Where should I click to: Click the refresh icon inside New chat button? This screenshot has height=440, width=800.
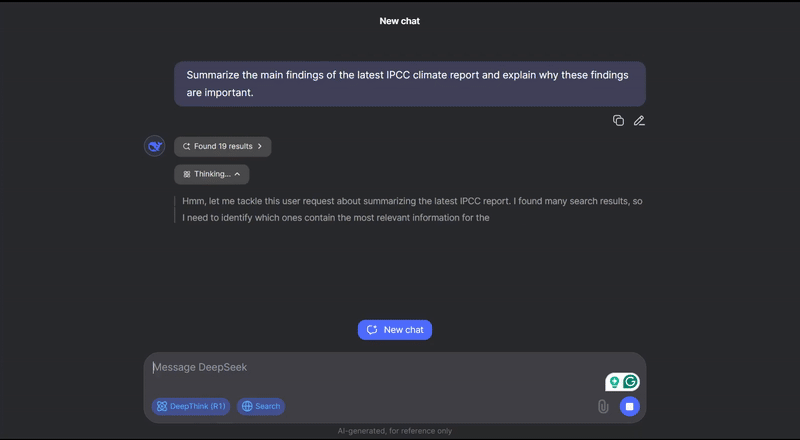pos(372,330)
